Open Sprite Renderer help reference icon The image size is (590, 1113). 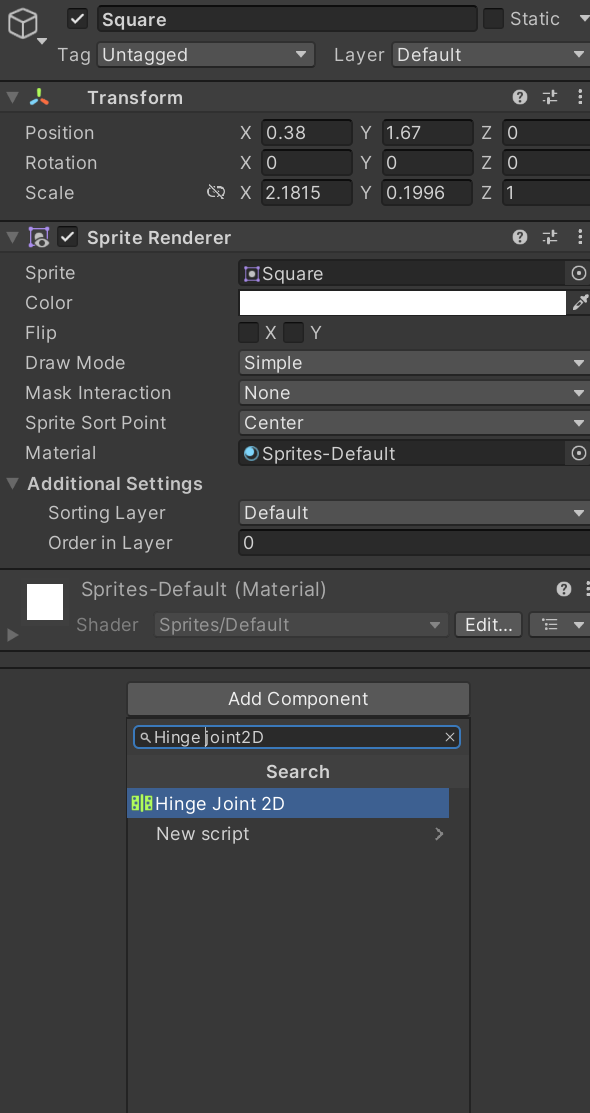tap(520, 237)
